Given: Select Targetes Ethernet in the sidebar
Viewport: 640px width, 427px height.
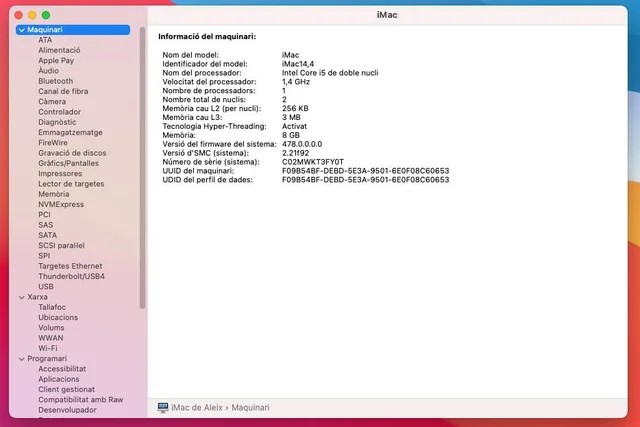Looking at the screenshot, I should pyautogui.click(x=70, y=266).
